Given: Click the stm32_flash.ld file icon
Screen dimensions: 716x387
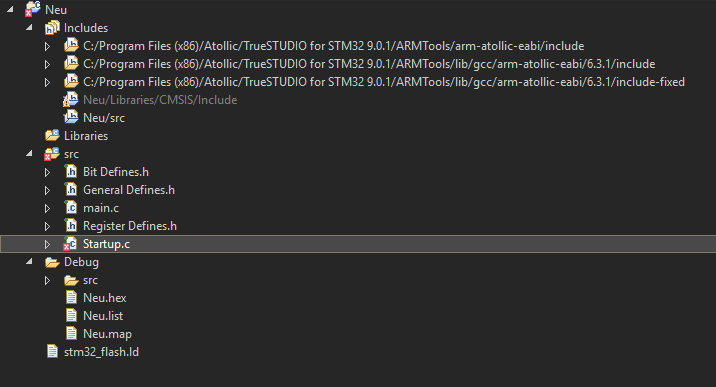Looking at the screenshot, I should click(x=53, y=352).
